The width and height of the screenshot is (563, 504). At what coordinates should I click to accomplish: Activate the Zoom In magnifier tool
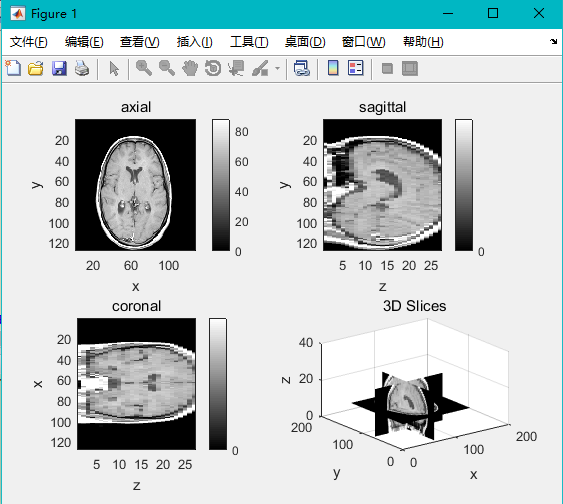pyautogui.click(x=144, y=68)
